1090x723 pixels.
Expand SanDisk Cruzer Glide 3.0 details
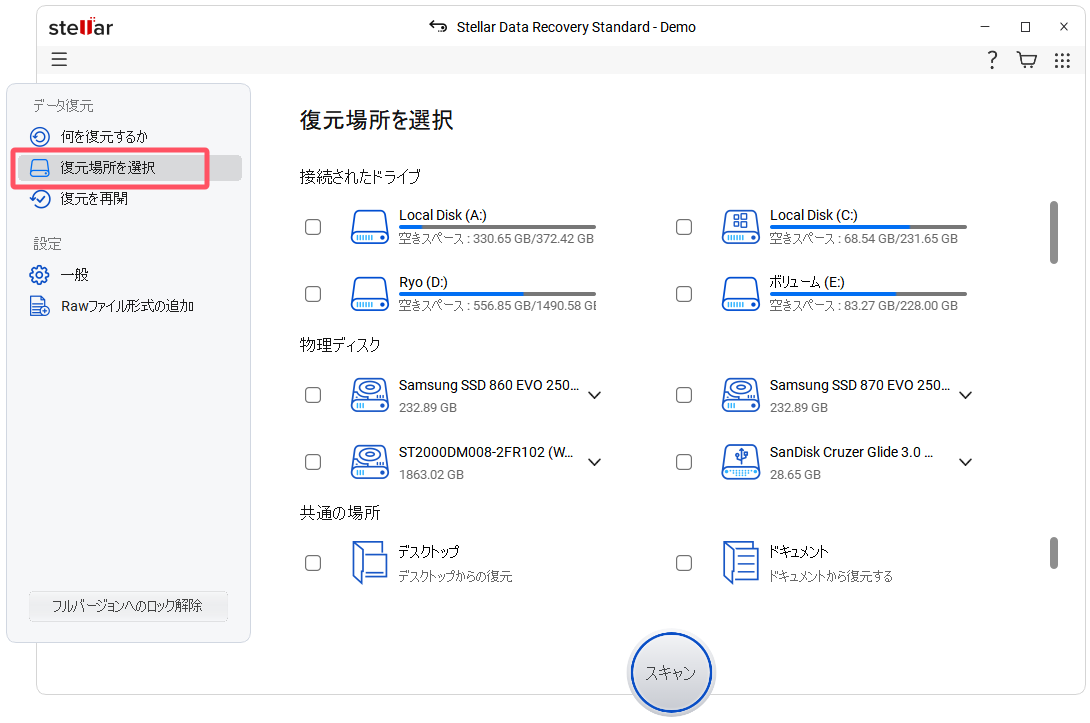point(965,462)
